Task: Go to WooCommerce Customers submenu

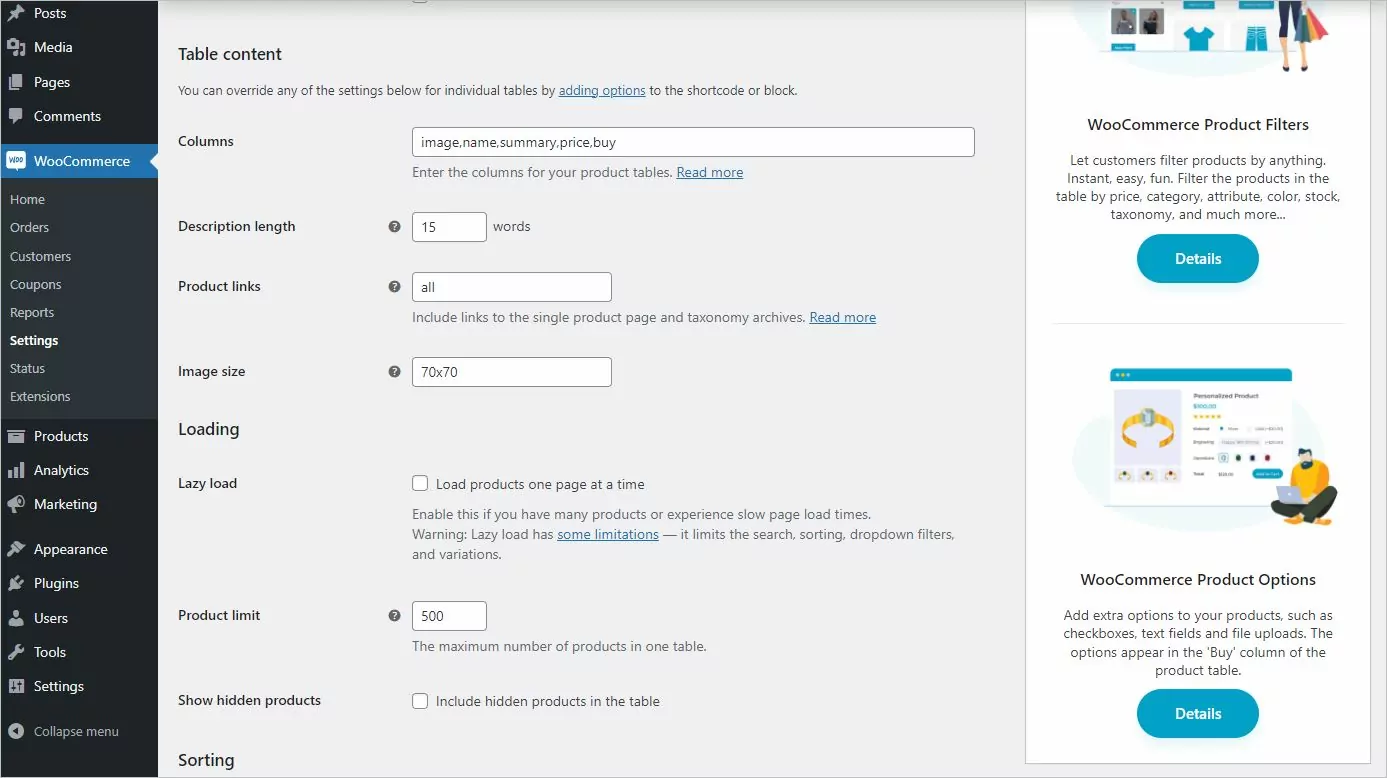Action: click(x=40, y=256)
